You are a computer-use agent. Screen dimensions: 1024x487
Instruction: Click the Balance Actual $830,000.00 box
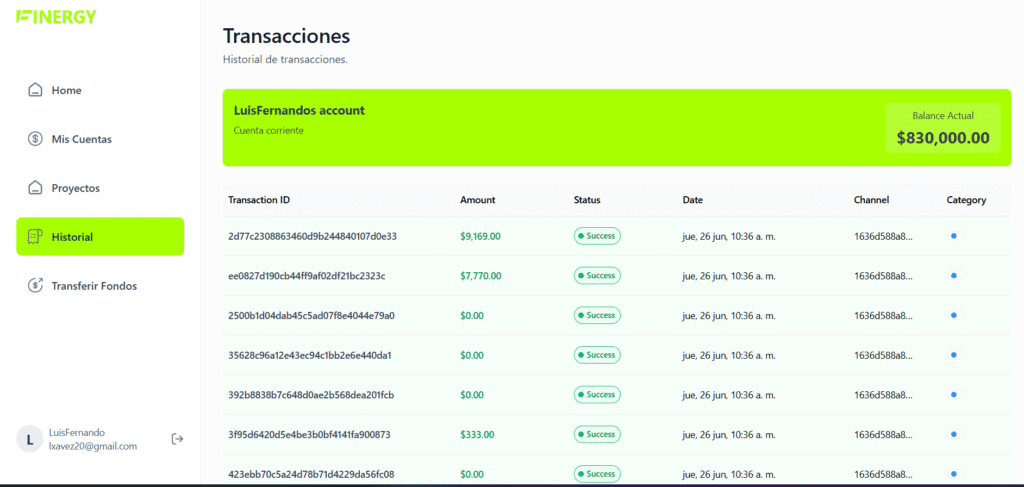(942, 128)
